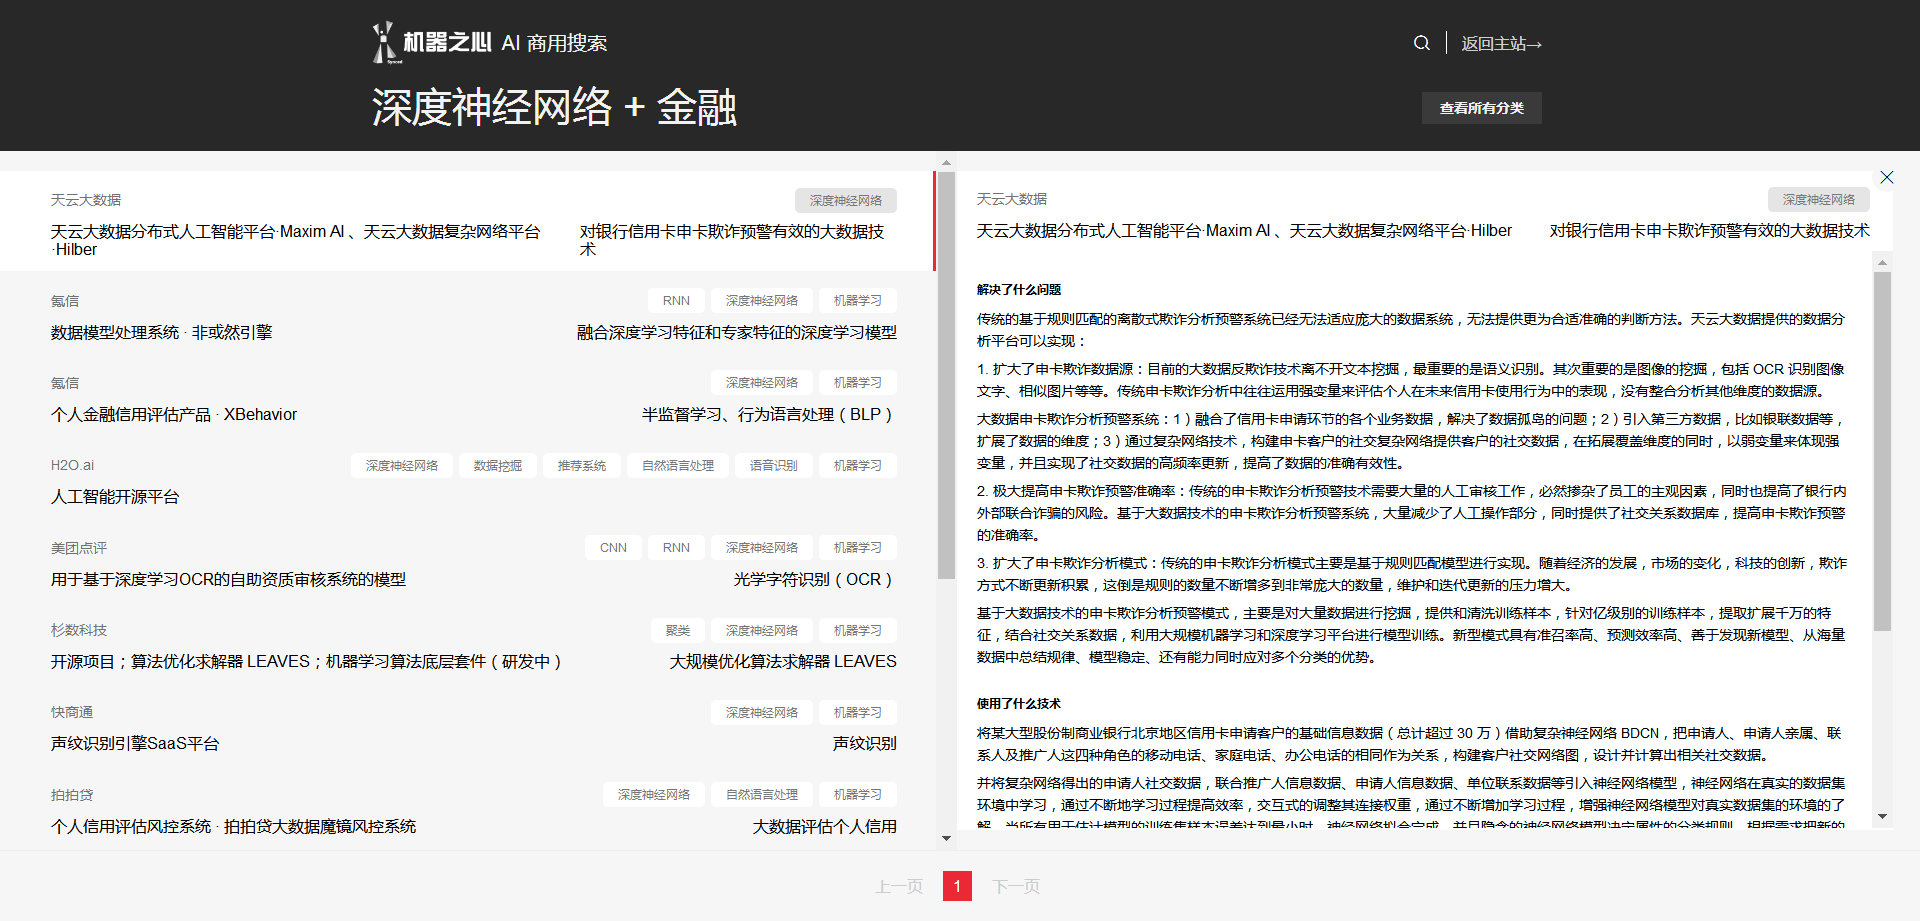Click 机器学习 tag in 杉数科技 row
The height and width of the screenshot is (921, 1920).
coord(858,630)
